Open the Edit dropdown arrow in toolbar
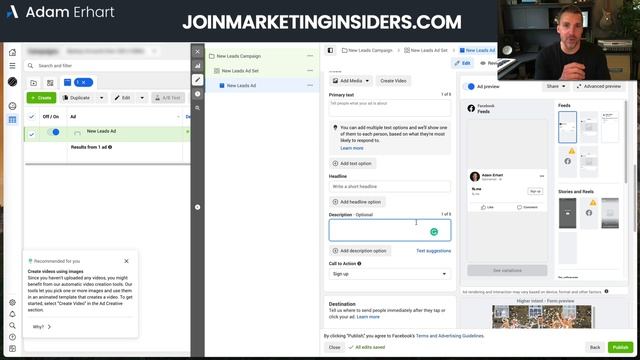Image resolution: width=640 pixels, height=360 pixels. (x=142, y=98)
